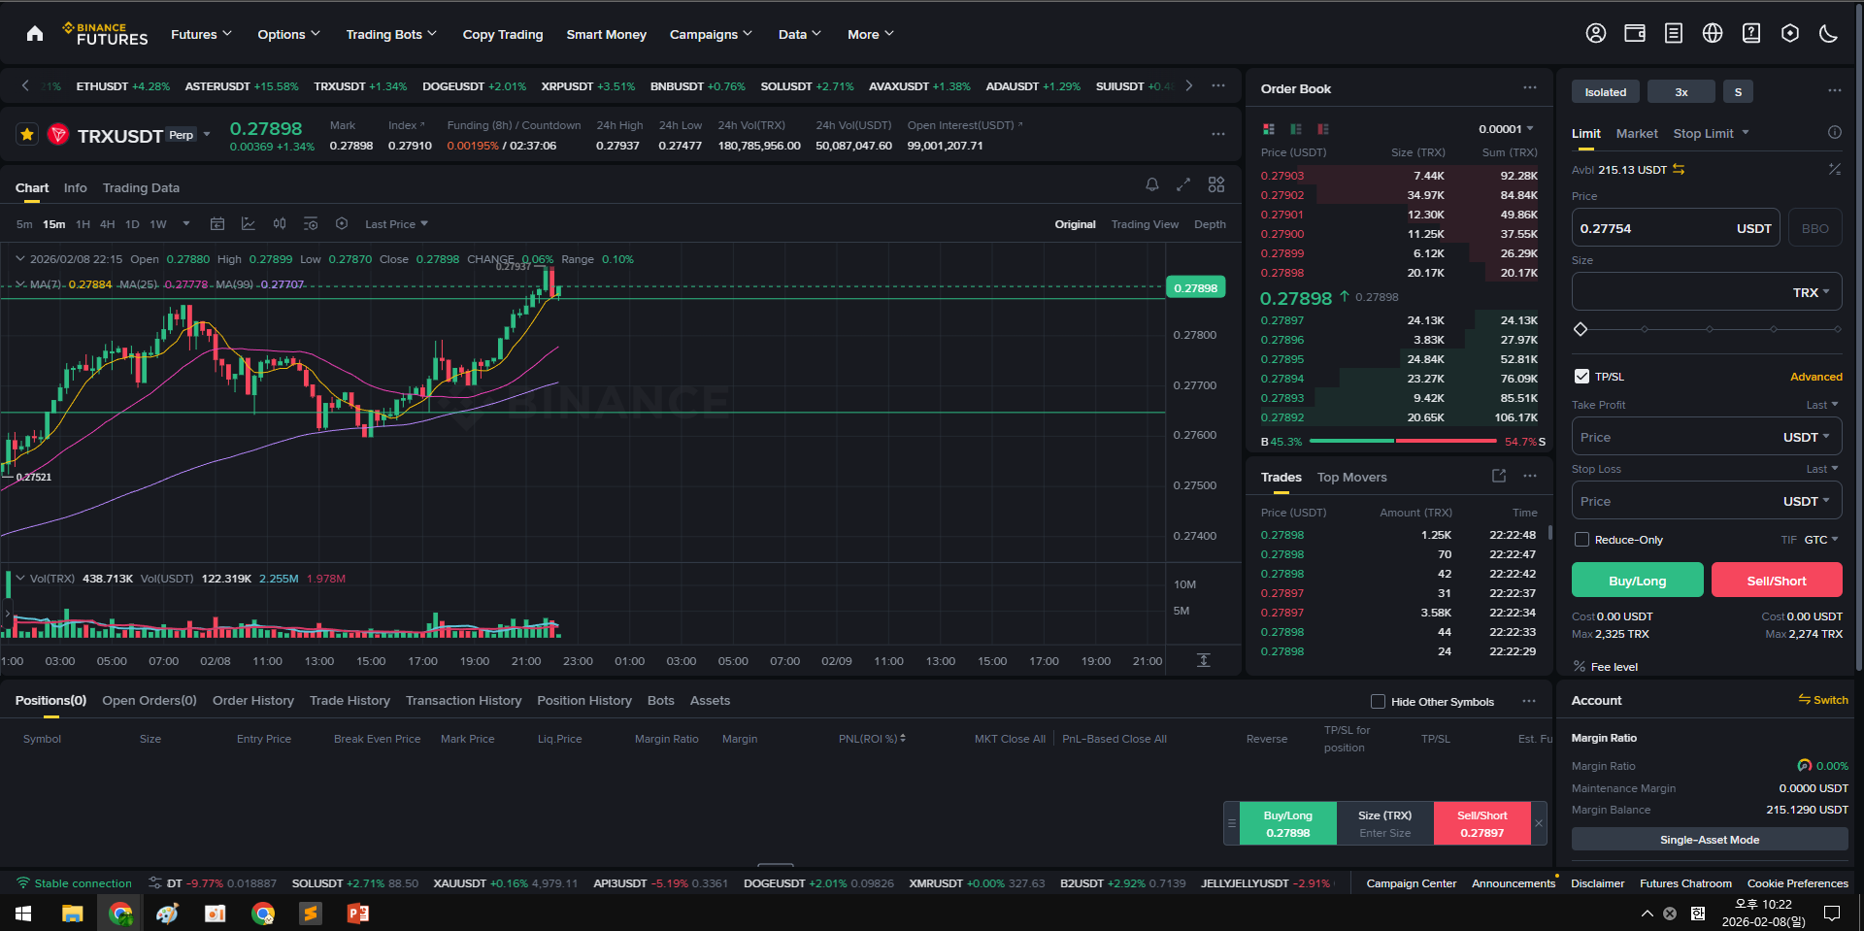Open the Last Price dropdown above chart
The height and width of the screenshot is (931, 1864).
[x=396, y=224]
